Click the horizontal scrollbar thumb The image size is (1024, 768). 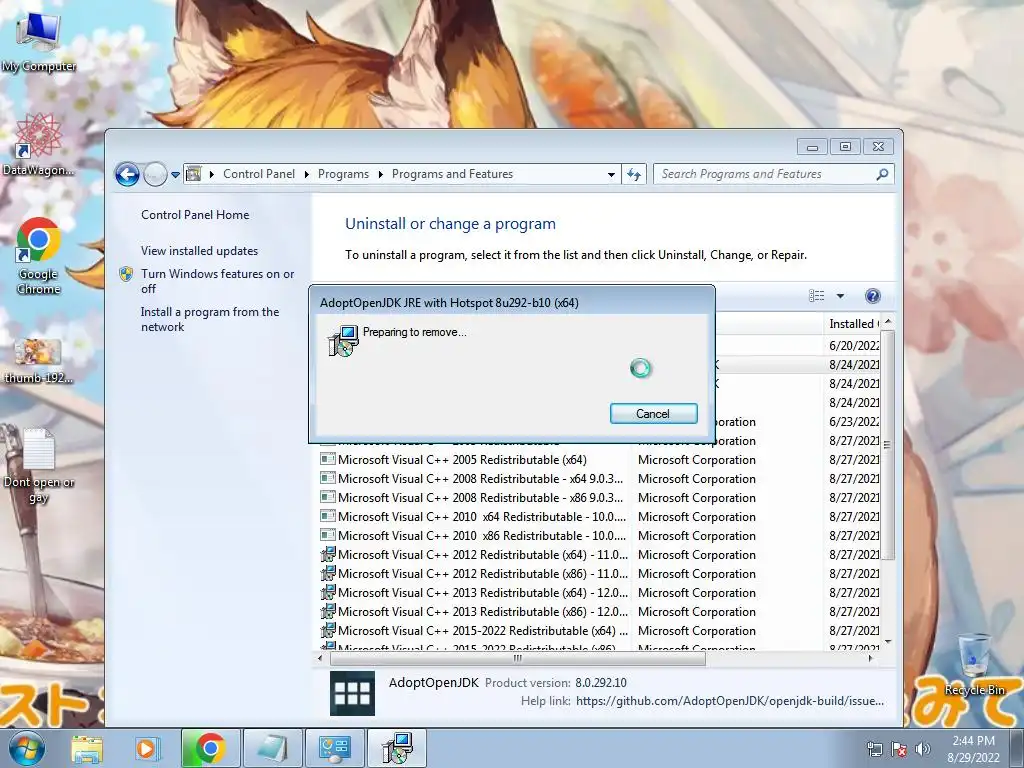click(x=518, y=658)
